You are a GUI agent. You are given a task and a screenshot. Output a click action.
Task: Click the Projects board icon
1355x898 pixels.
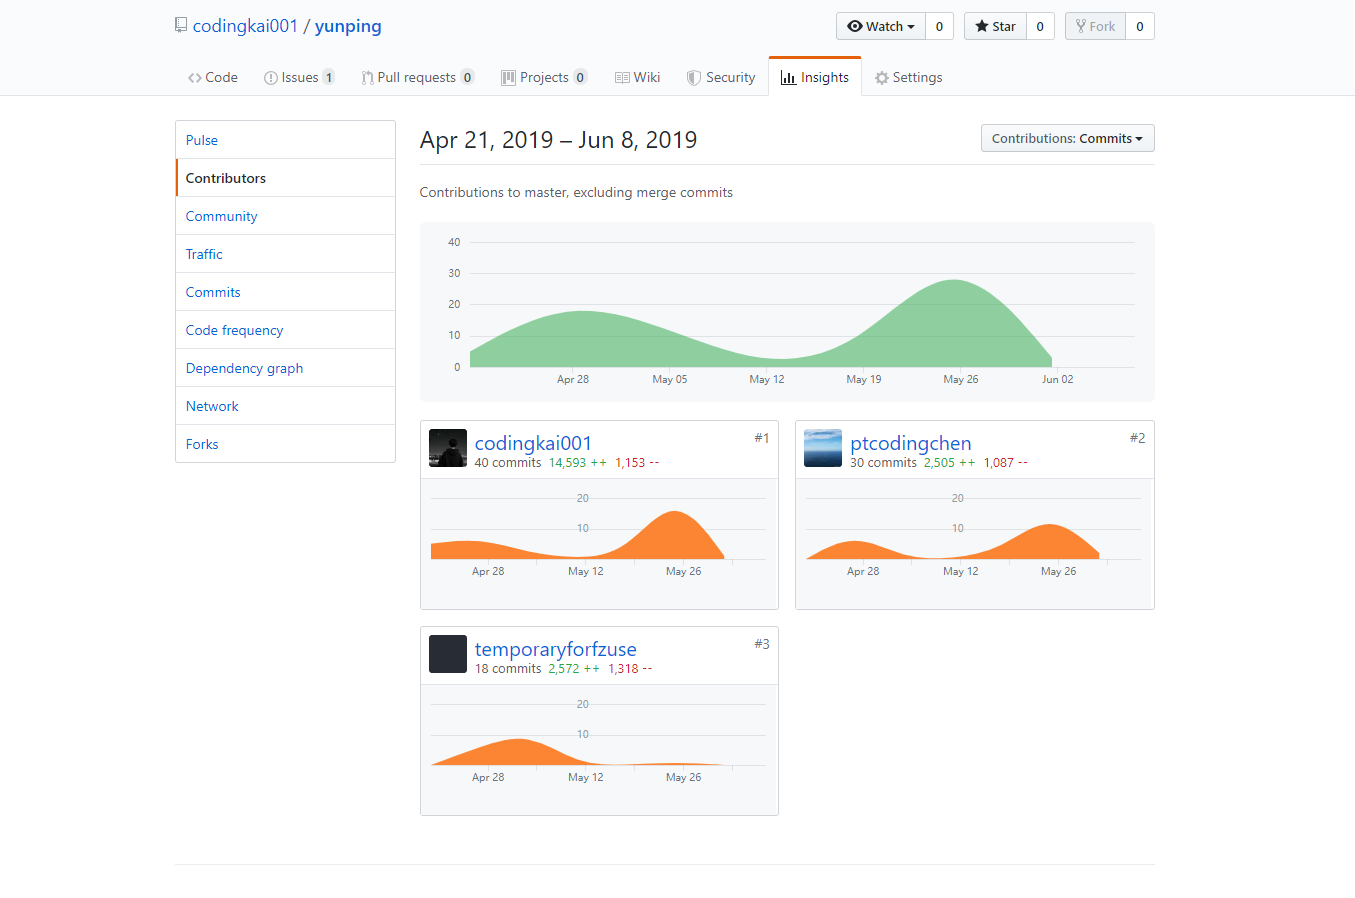(508, 78)
